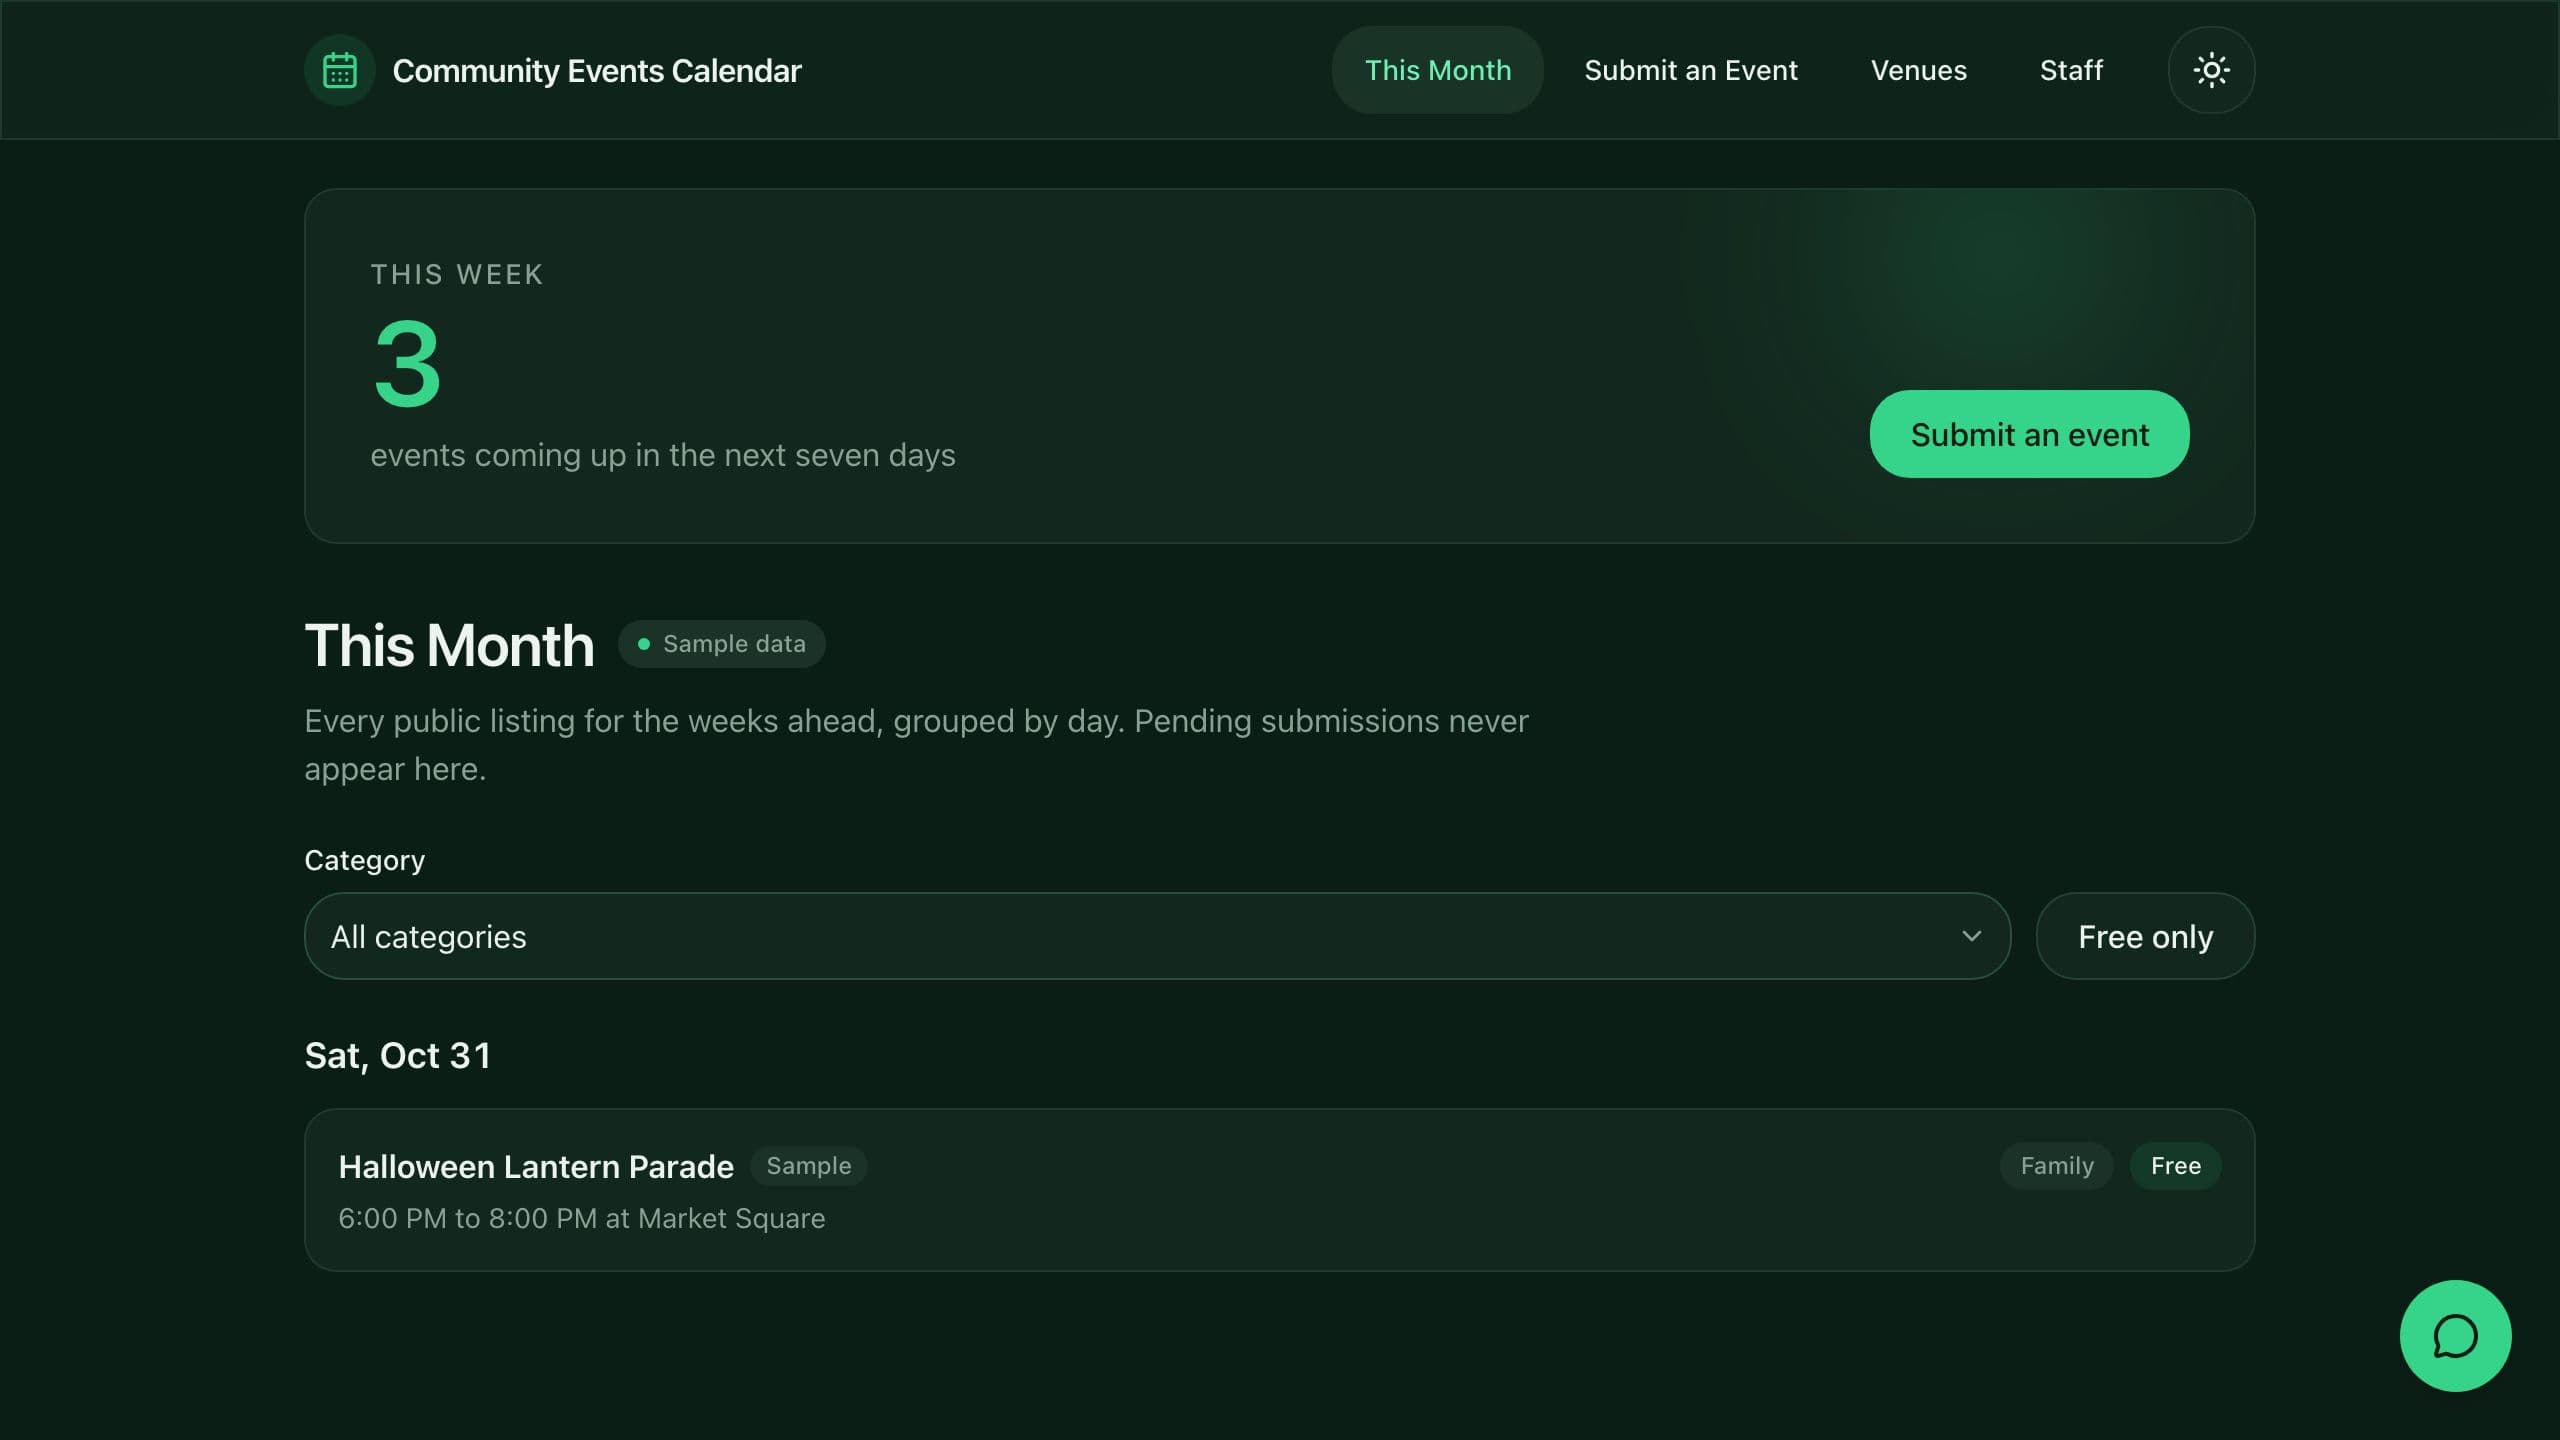Click the THIS WEEK label

pos(457,274)
